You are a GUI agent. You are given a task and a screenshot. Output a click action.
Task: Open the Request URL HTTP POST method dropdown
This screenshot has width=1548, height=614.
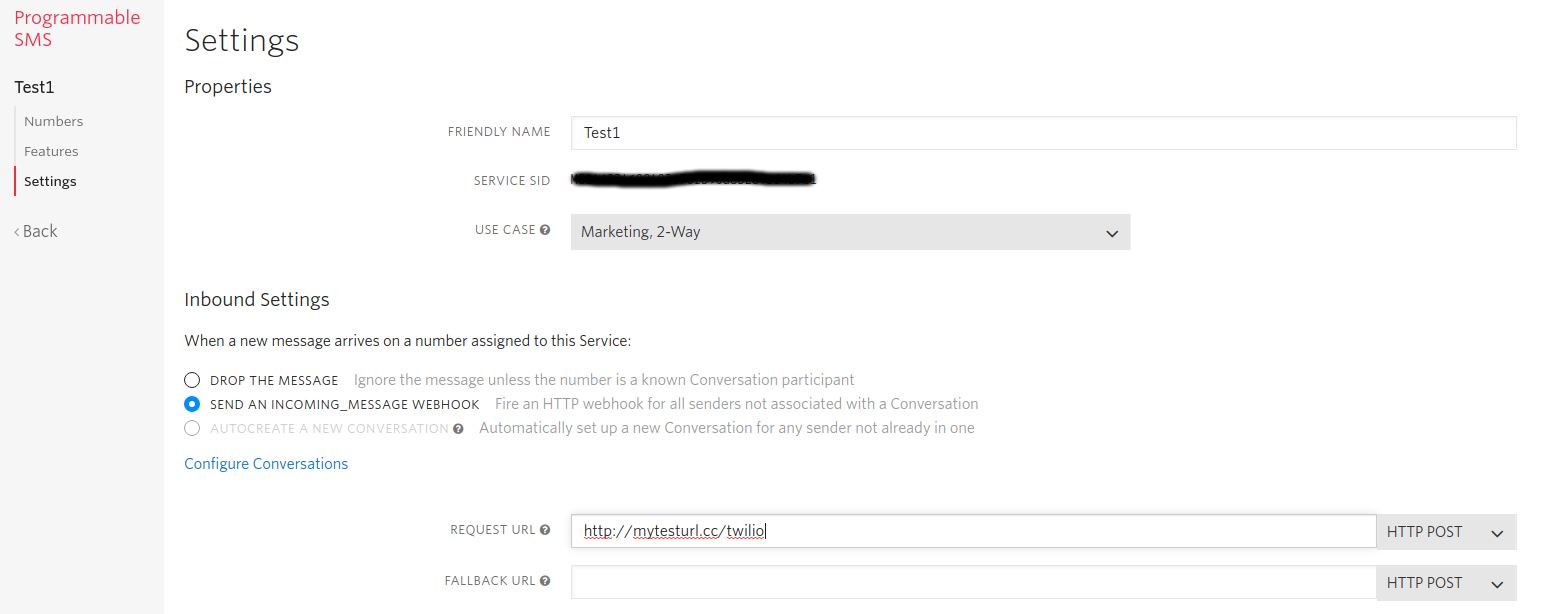pyautogui.click(x=1445, y=532)
